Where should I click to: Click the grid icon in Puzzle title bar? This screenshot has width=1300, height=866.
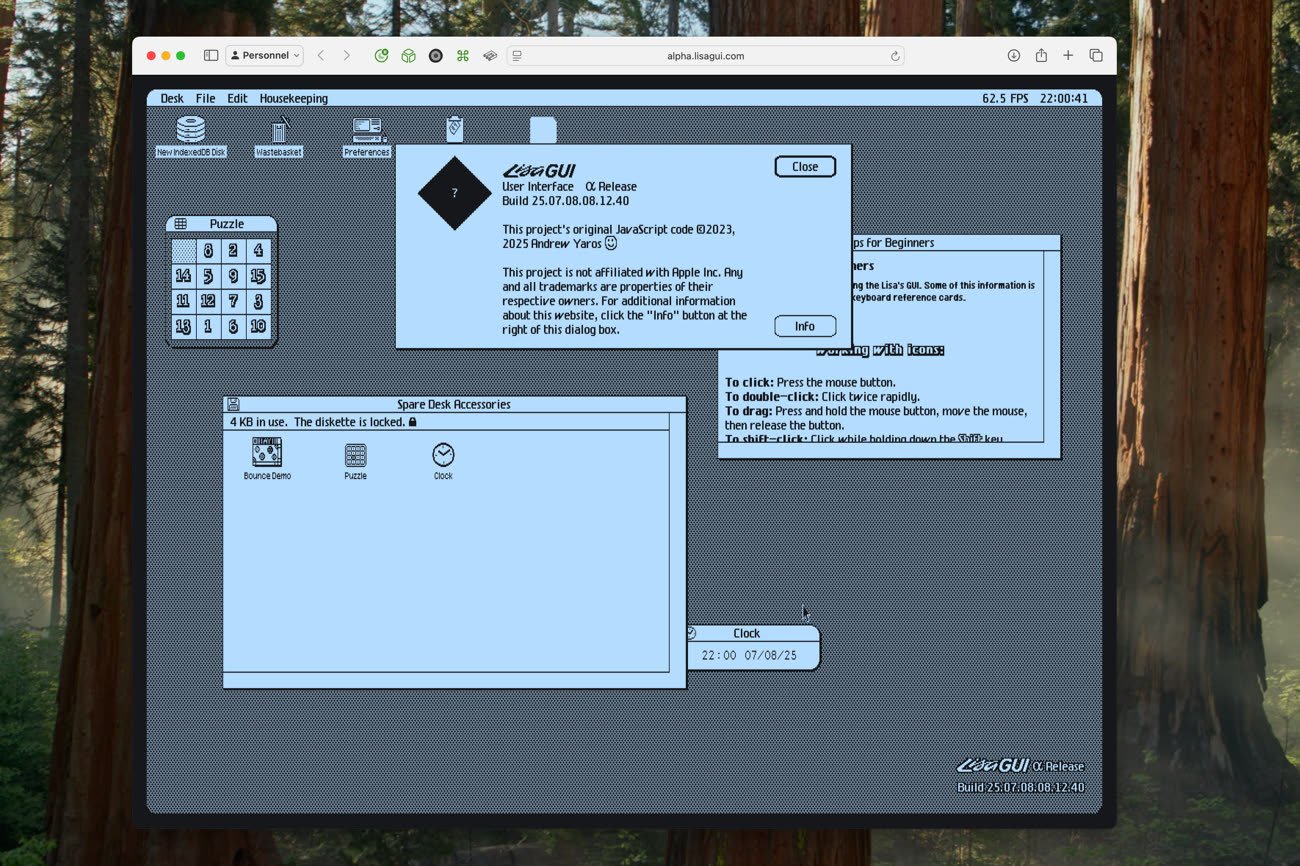tap(180, 224)
